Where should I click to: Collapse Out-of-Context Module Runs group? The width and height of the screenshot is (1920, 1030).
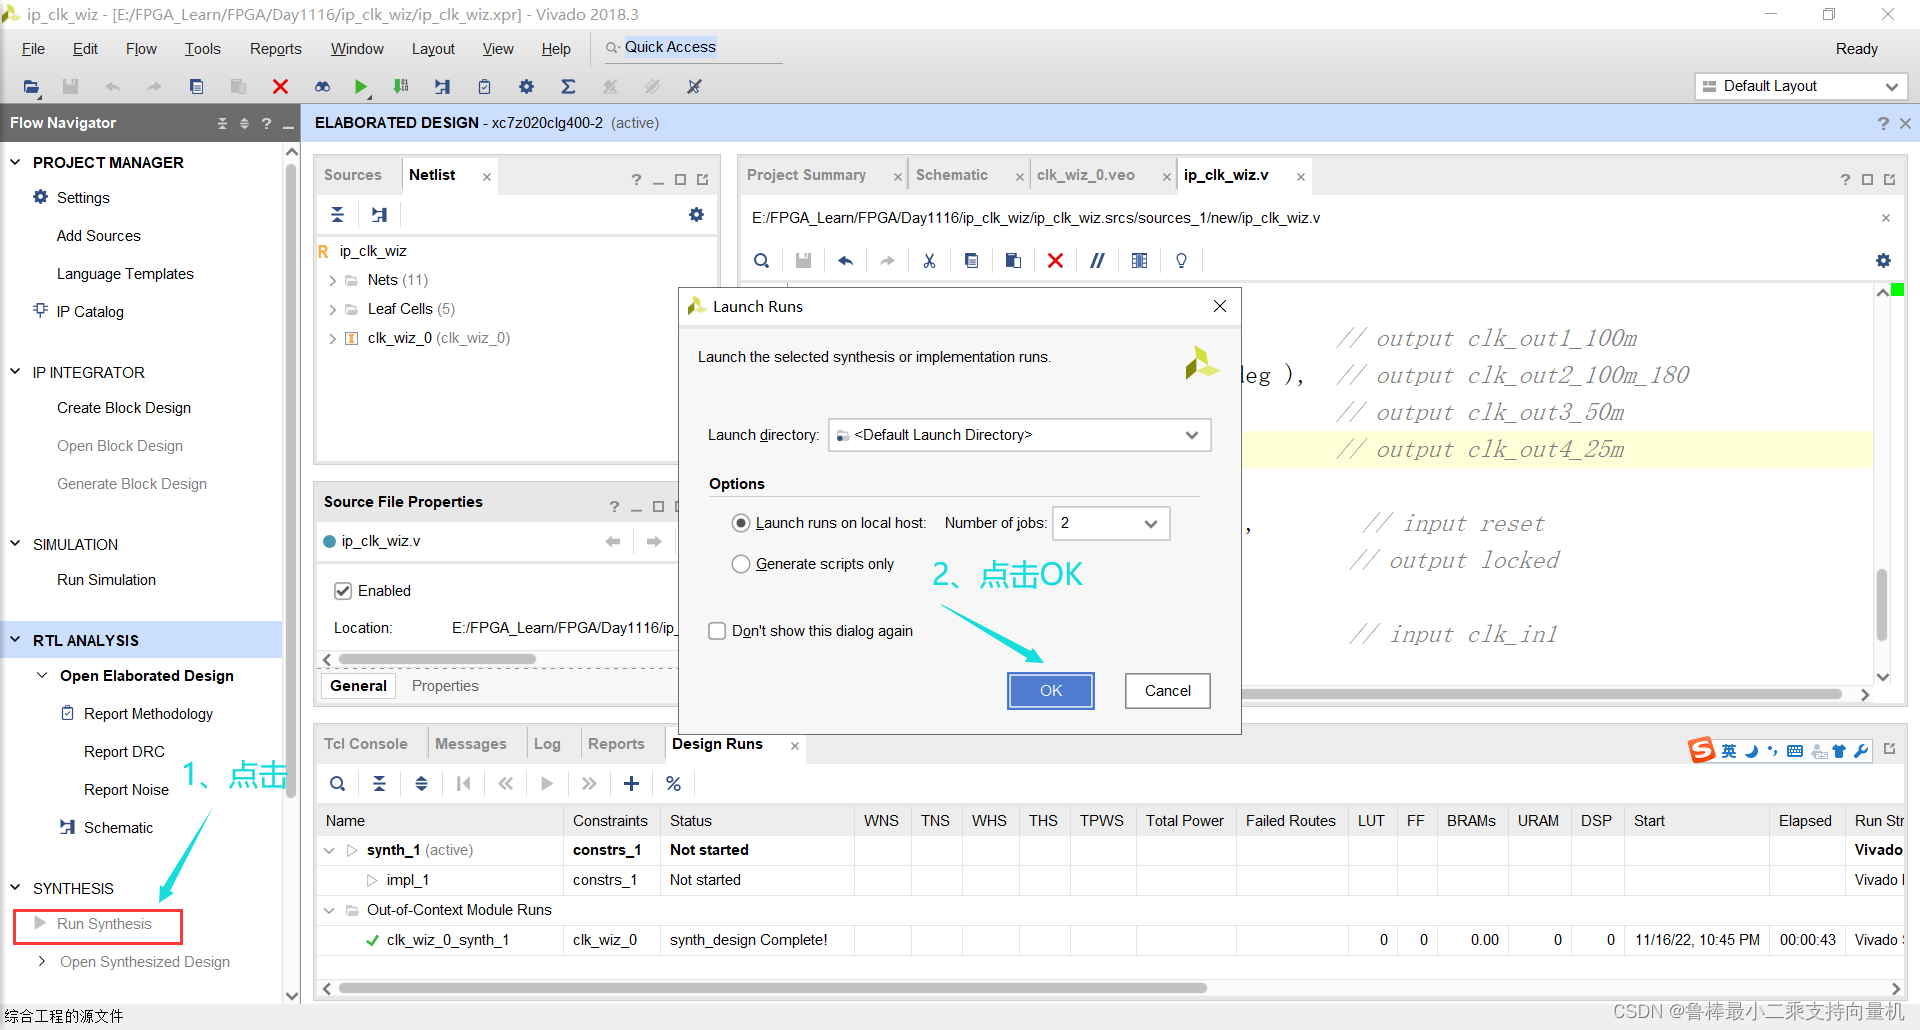pos(329,910)
